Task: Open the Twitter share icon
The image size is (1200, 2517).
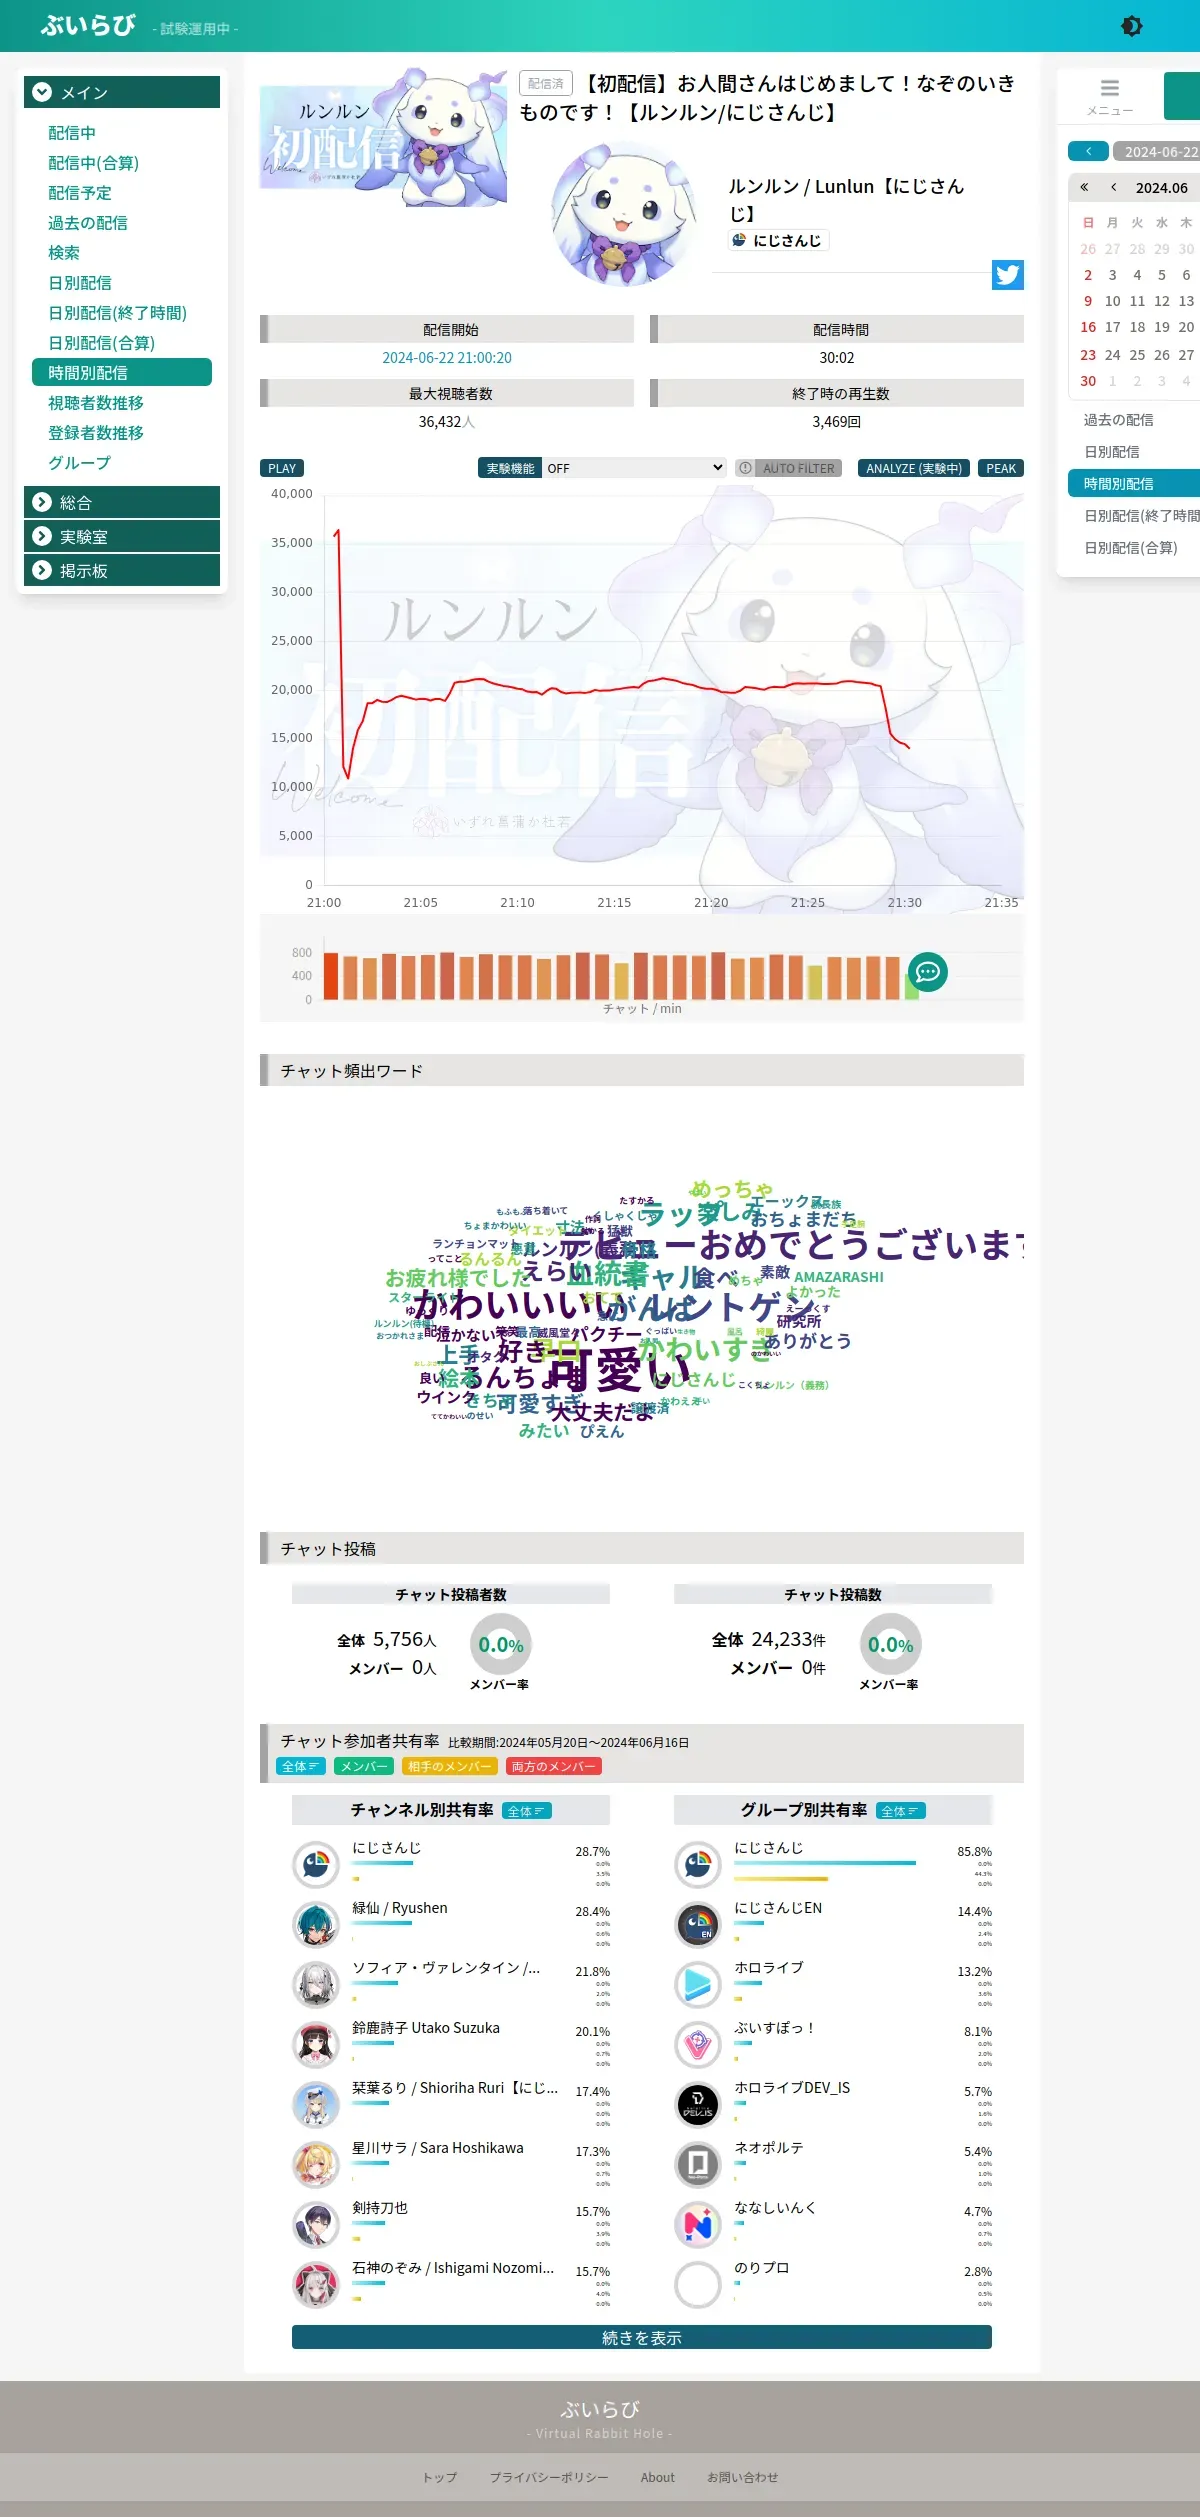Action: [x=1008, y=275]
